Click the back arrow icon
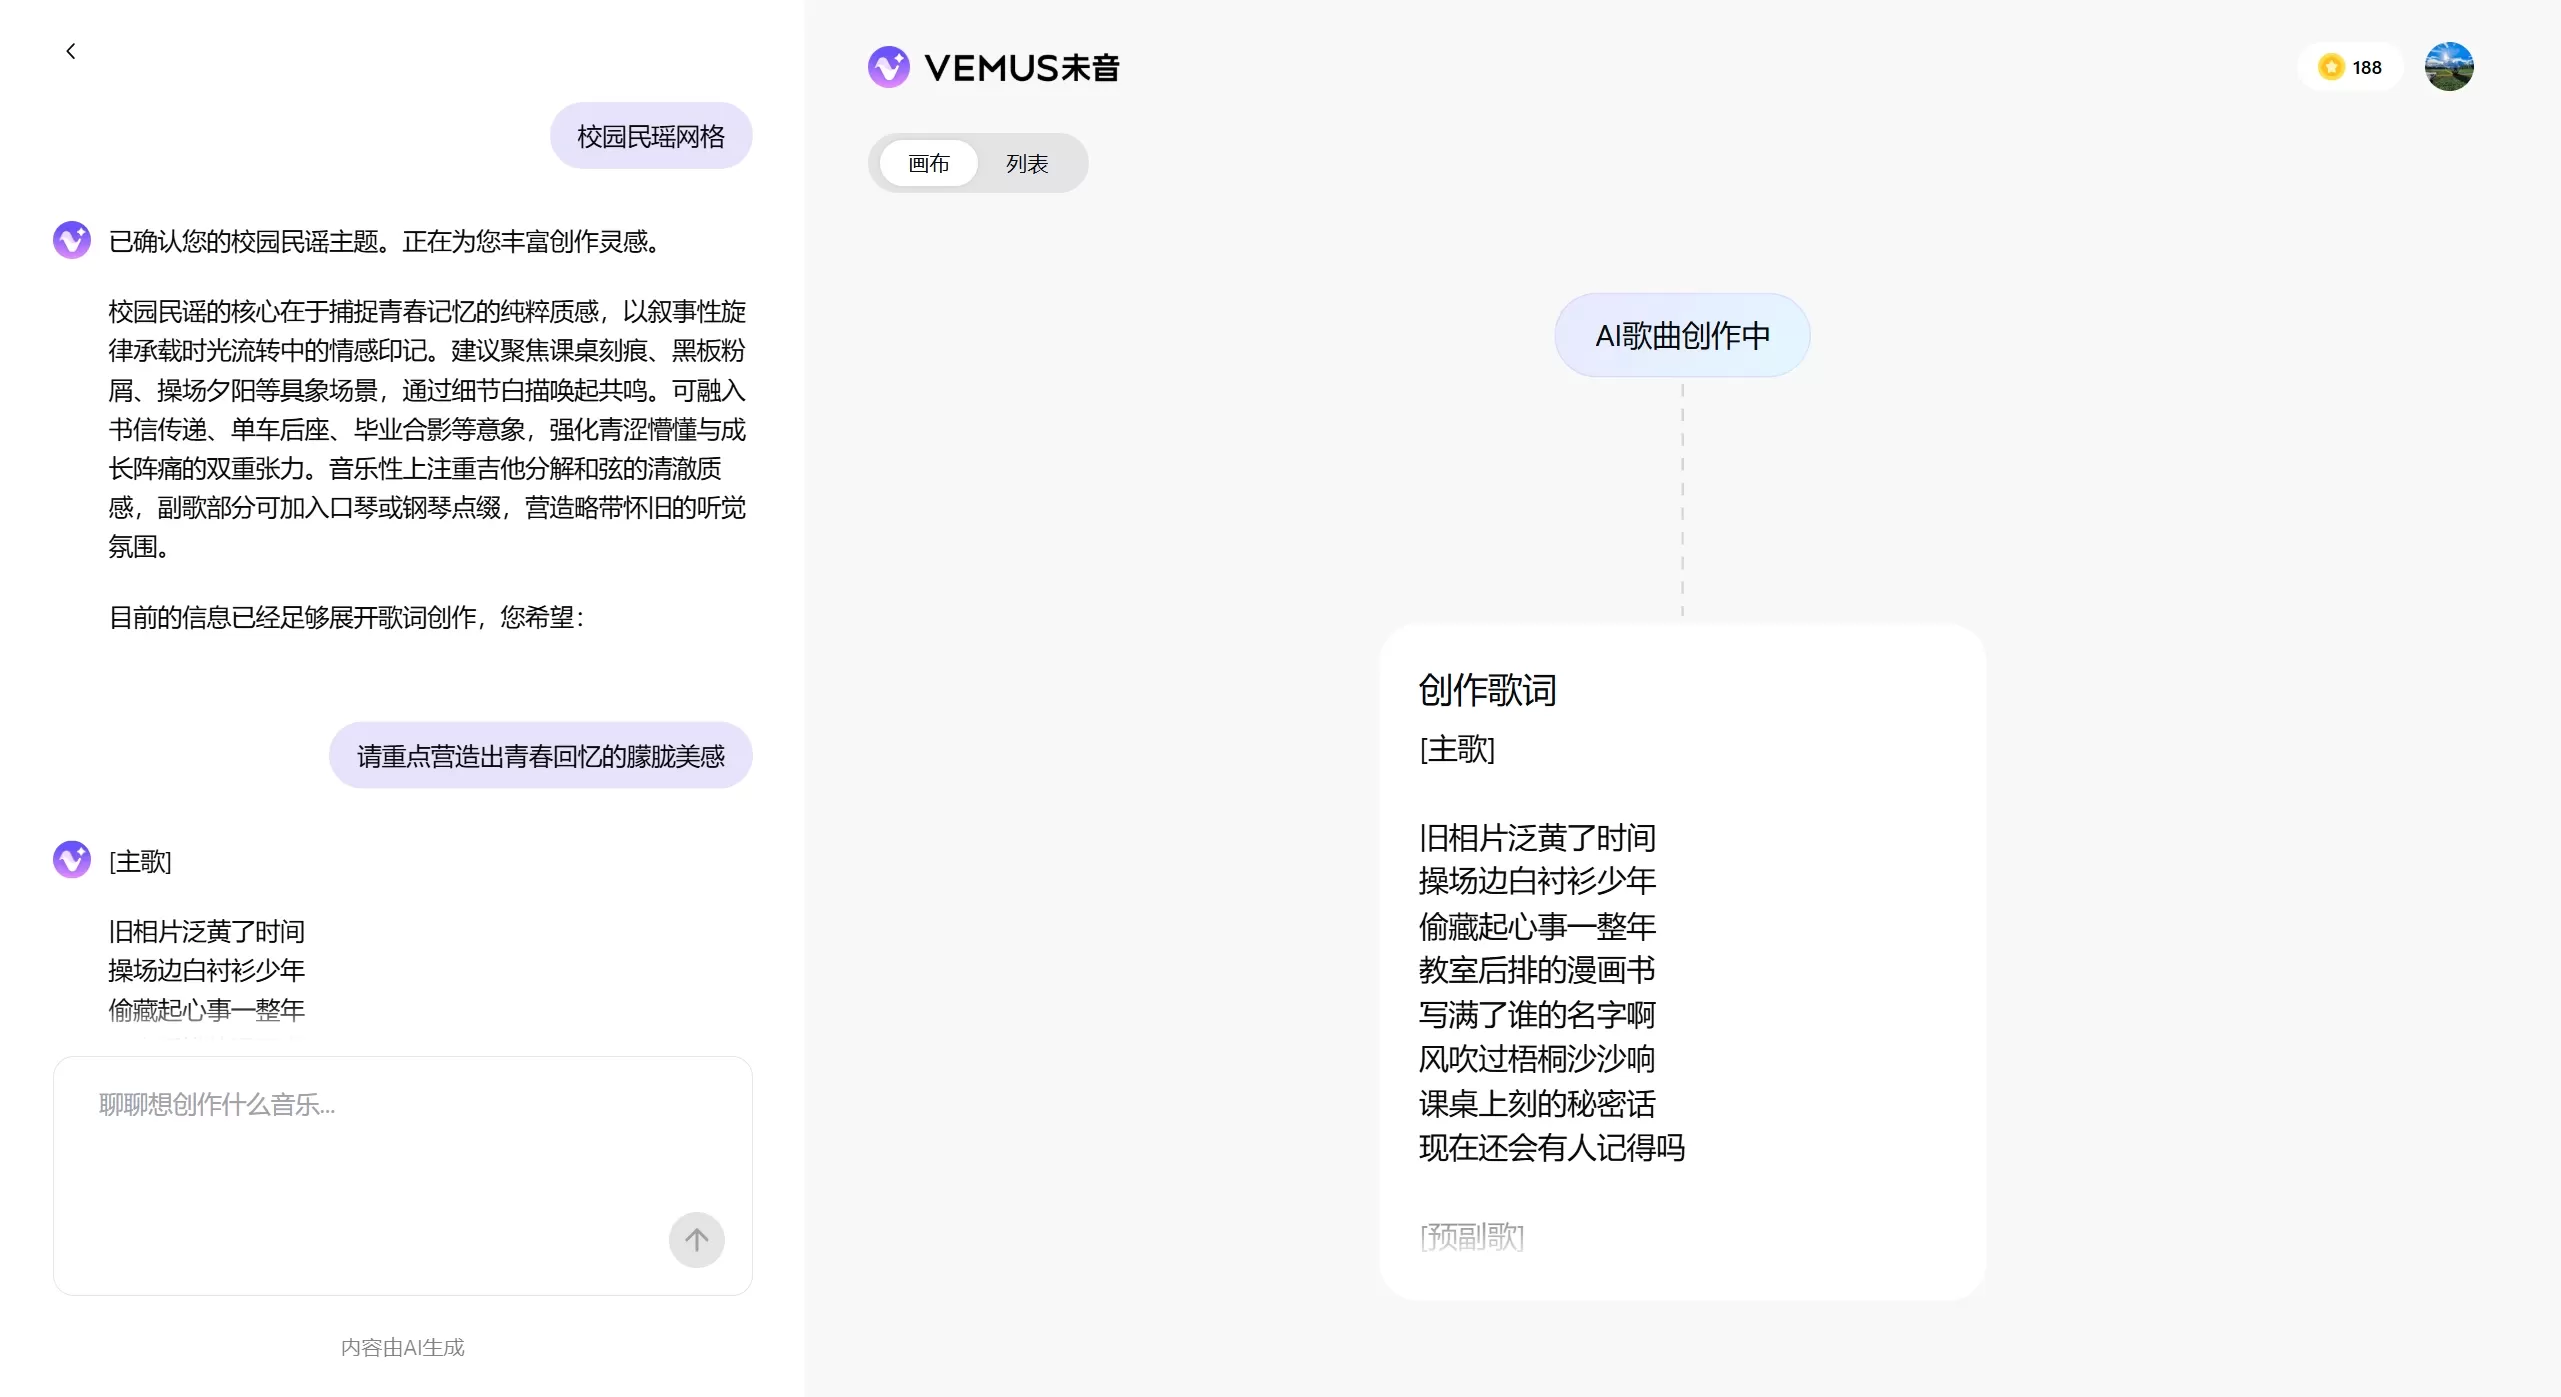The height and width of the screenshot is (1397, 2561). 70,51
